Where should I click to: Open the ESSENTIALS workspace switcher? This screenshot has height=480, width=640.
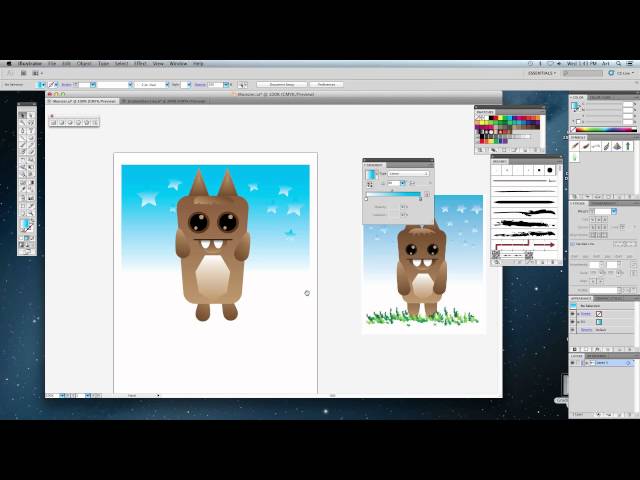(x=542, y=73)
